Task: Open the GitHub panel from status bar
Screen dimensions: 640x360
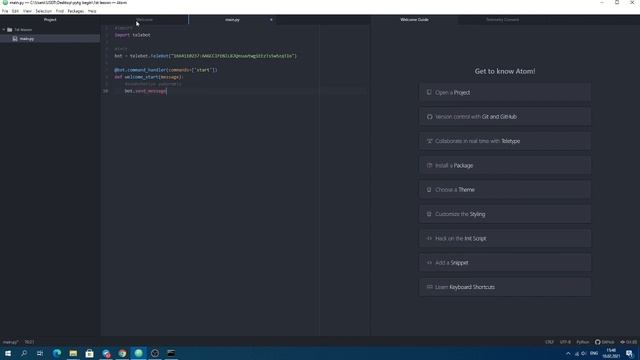Action: 604,342
